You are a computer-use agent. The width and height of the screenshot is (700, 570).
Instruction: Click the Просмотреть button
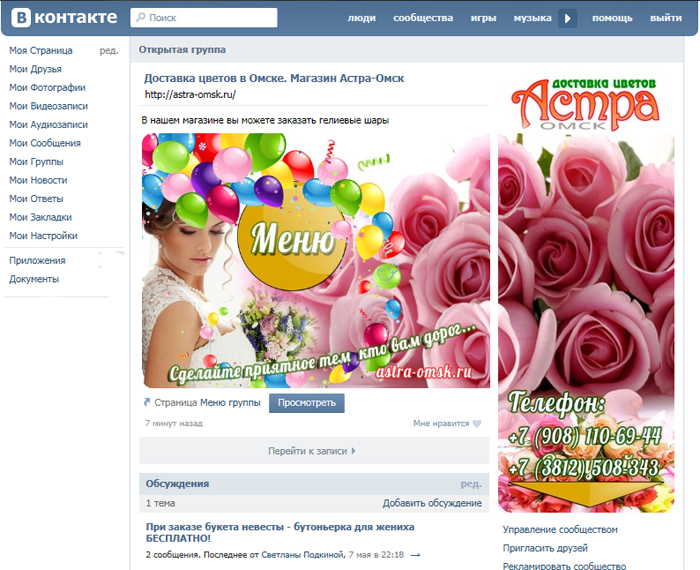[306, 403]
